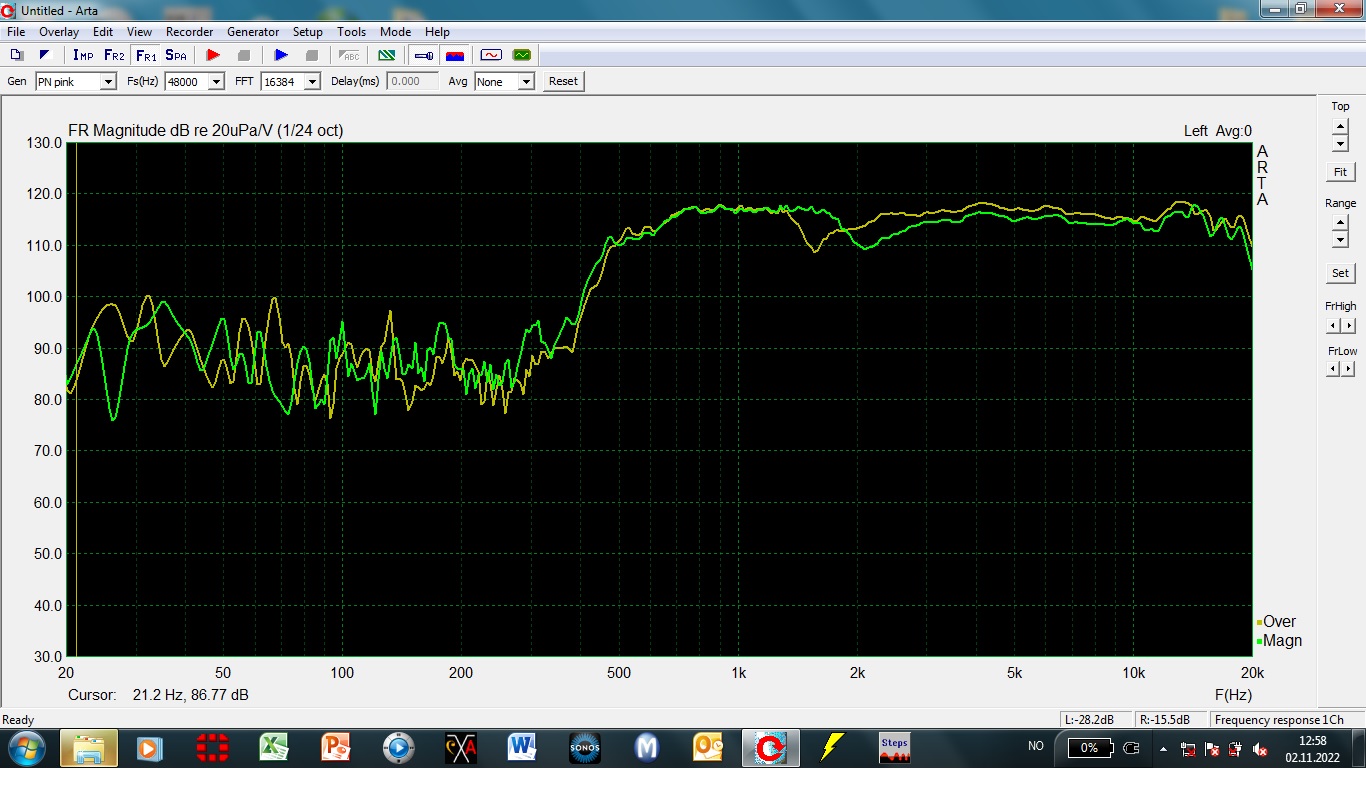Open the Setup menu
1366x800 pixels.
click(308, 32)
